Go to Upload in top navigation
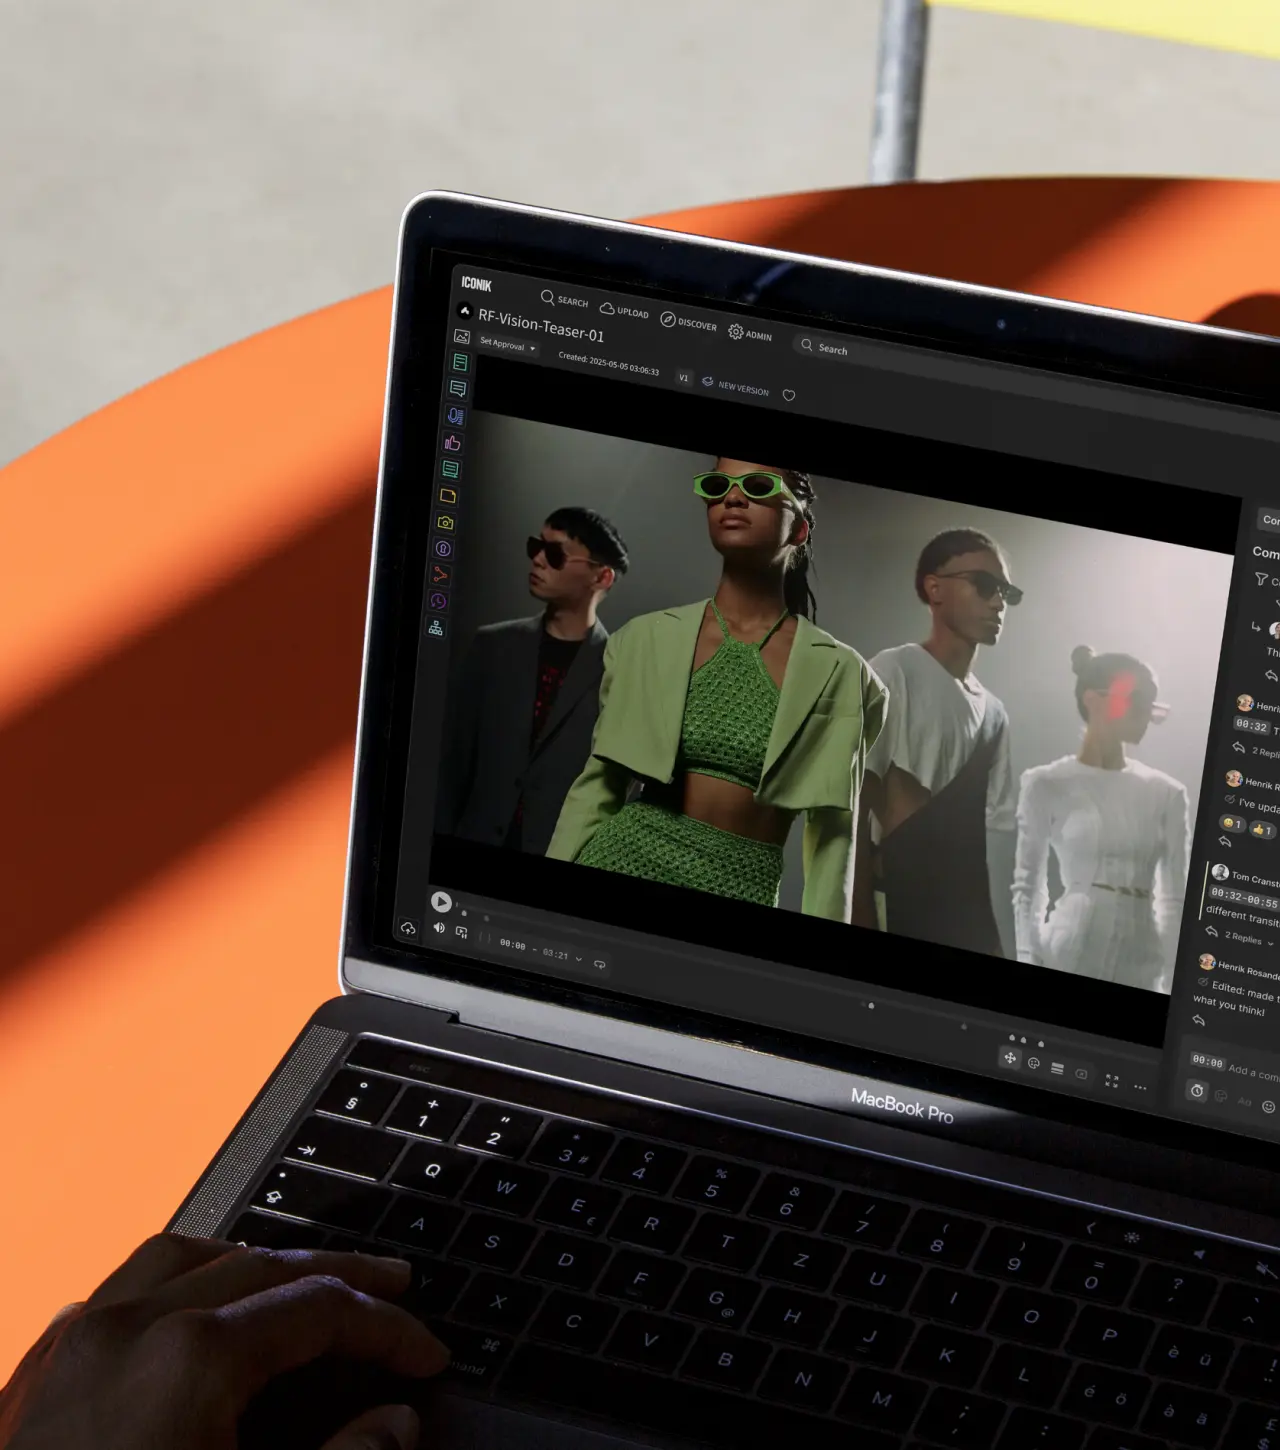This screenshot has height=1450, width=1280. [624, 310]
